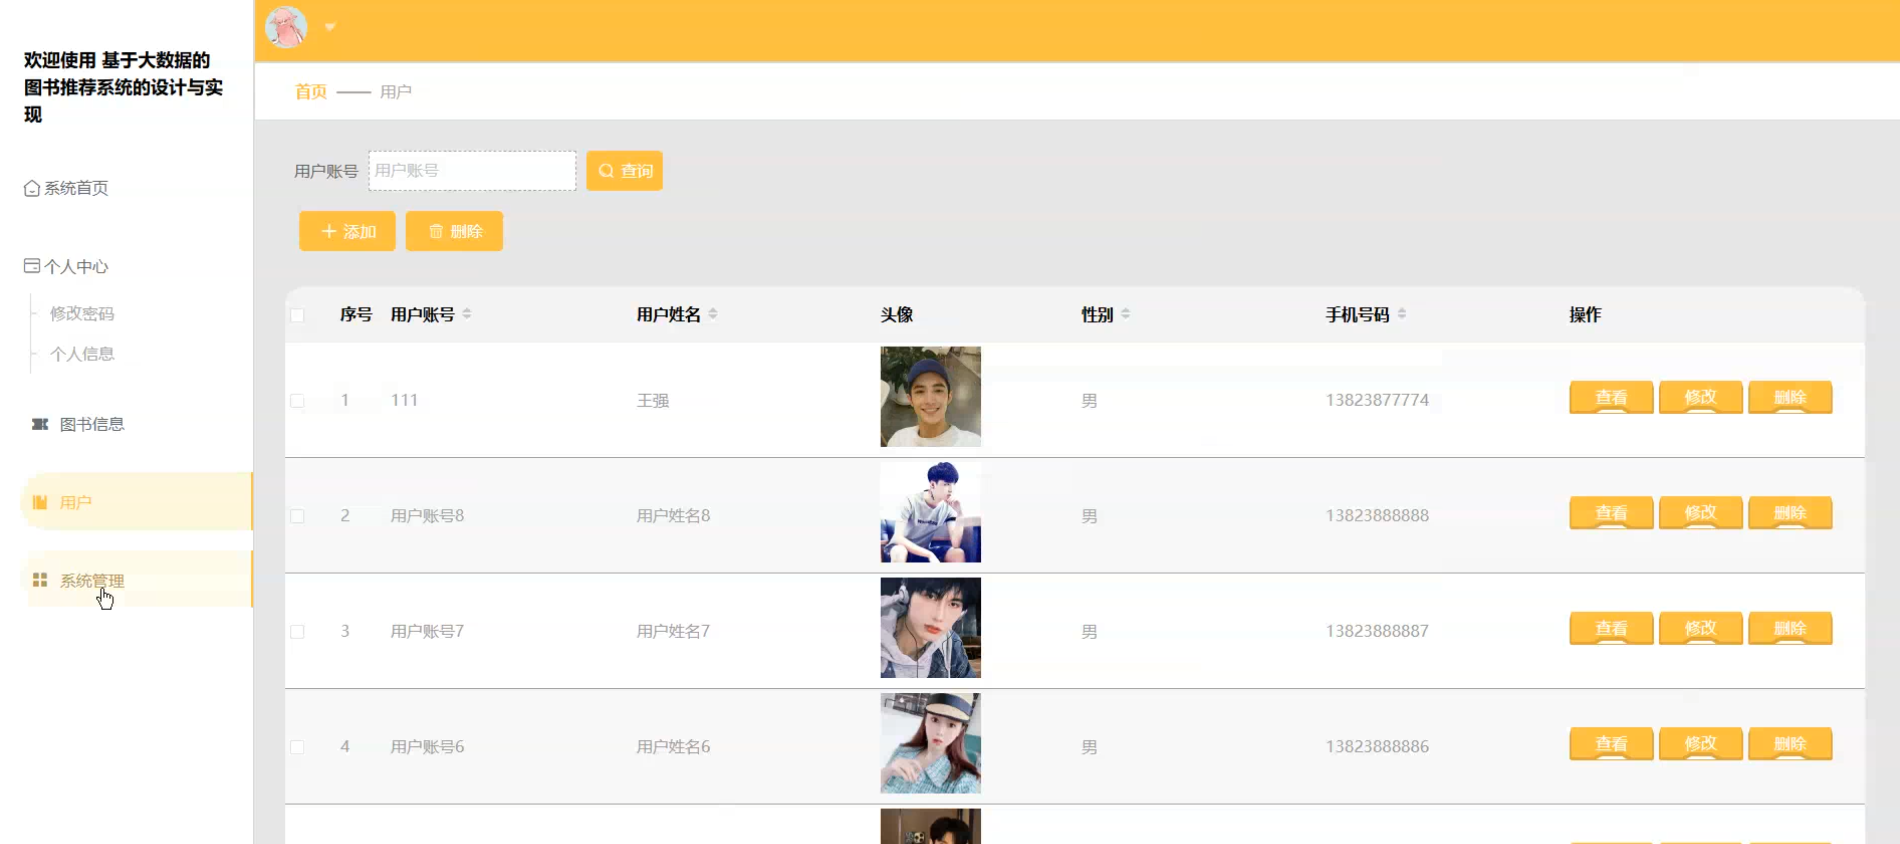Open the avatar photo in the 用户账号6 row
The width and height of the screenshot is (1900, 844).
click(x=930, y=743)
